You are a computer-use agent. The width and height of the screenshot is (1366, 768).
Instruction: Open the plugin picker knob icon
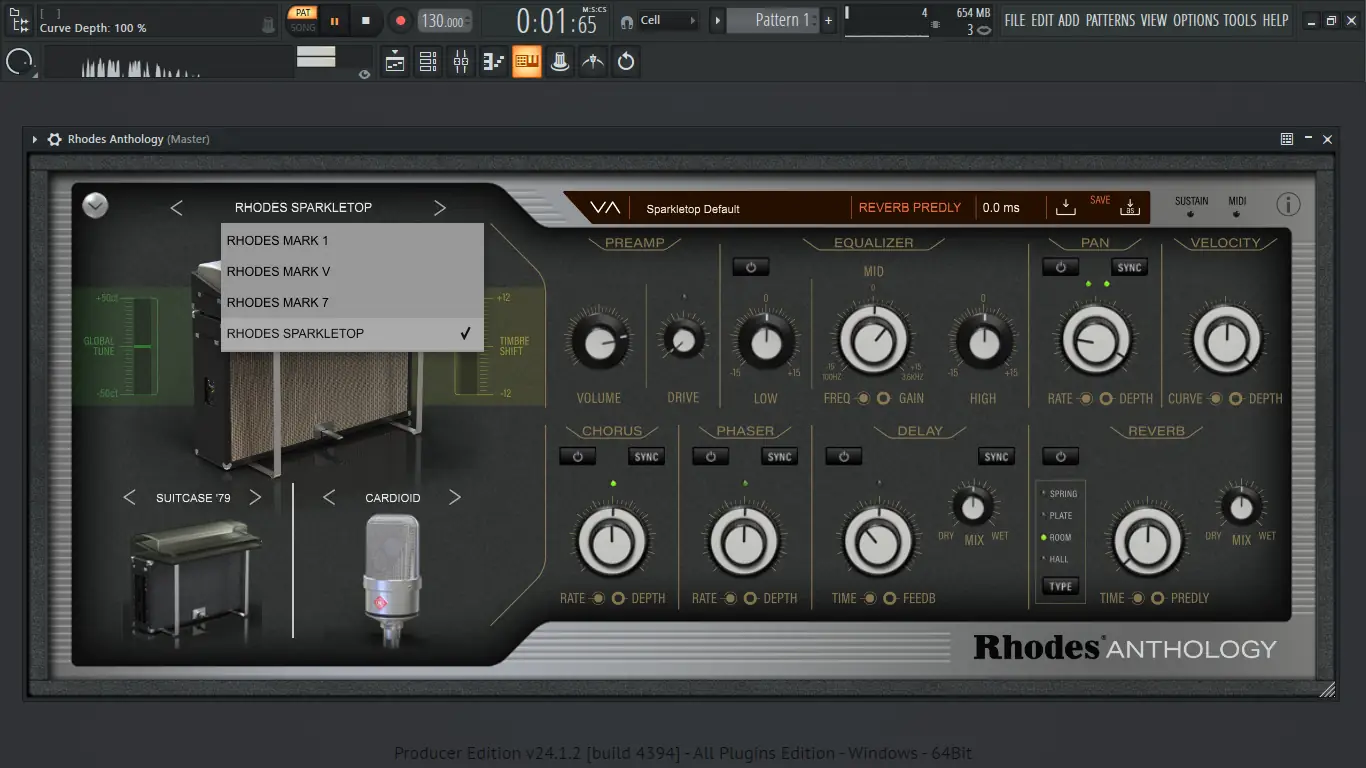coord(560,62)
